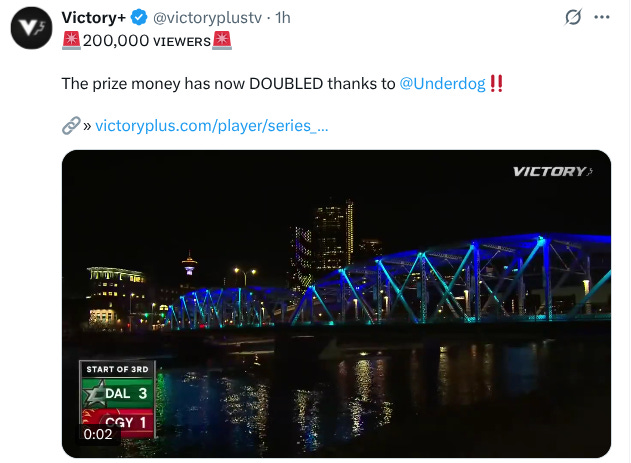
Task: Click the 1h post timestamp
Action: [x=283, y=18]
